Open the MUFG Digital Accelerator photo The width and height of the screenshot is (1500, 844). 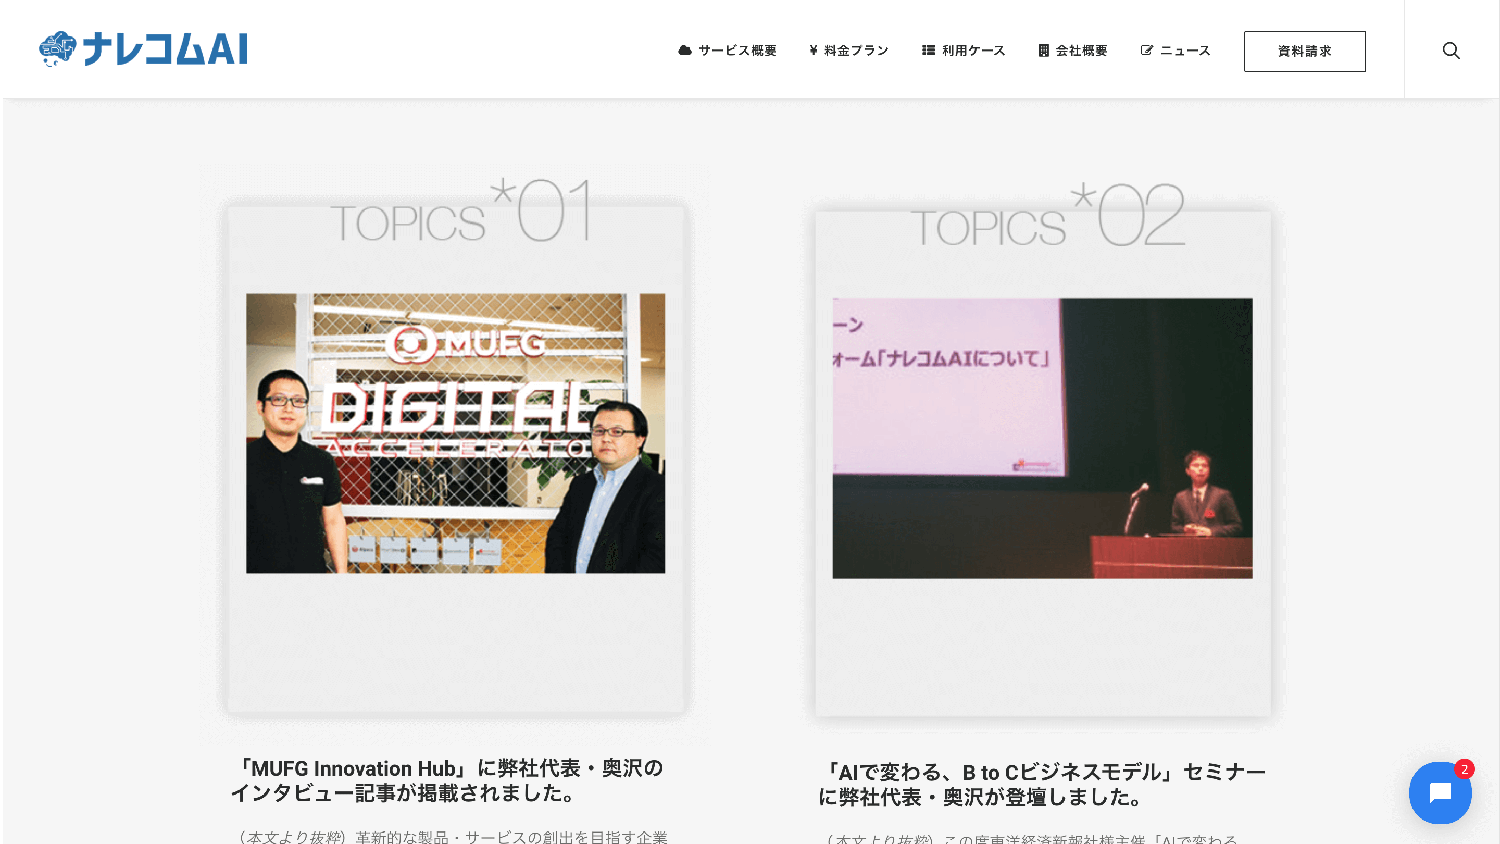456,433
